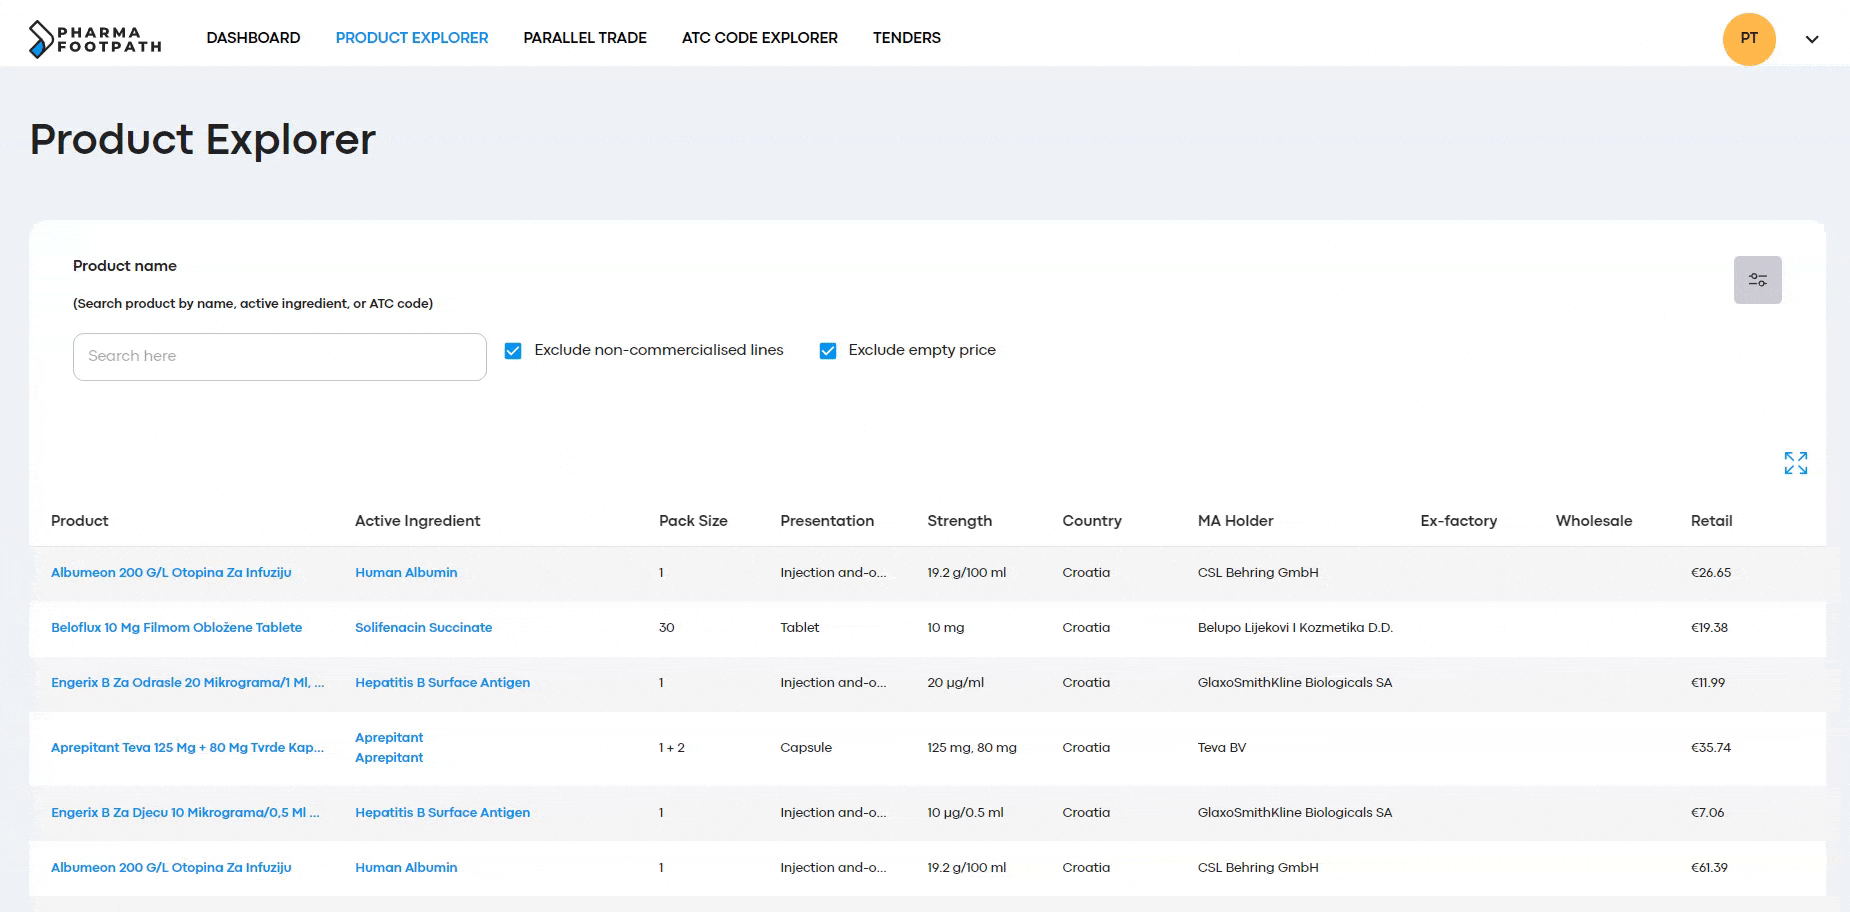Open the account dropdown chevron

pos(1811,40)
